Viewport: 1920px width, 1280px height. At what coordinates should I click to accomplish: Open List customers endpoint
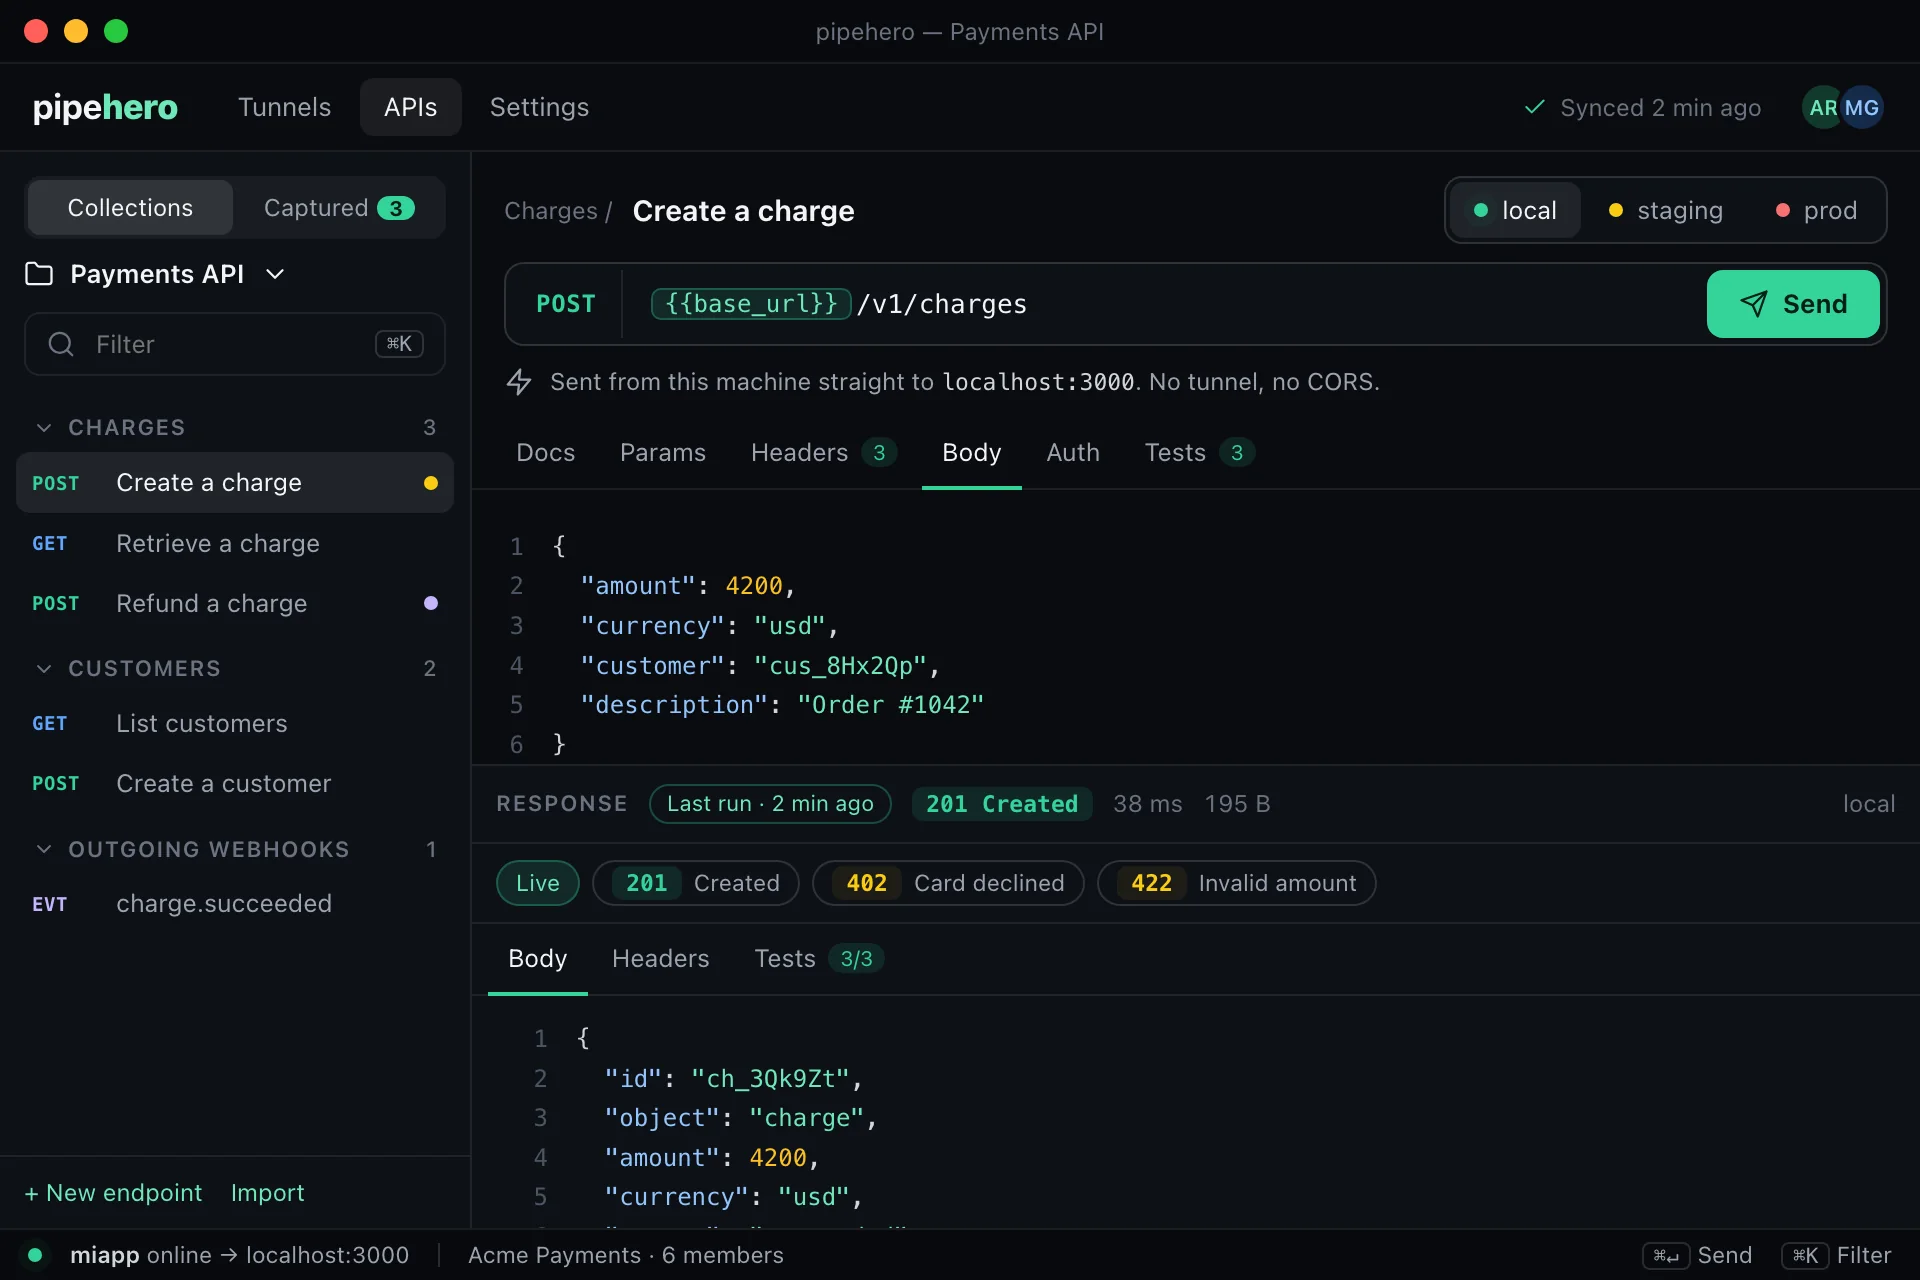(235, 723)
